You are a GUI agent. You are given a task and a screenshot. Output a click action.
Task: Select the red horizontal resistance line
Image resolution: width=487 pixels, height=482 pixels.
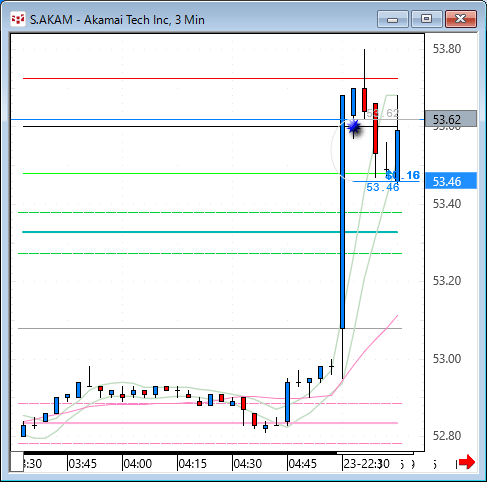210,79
